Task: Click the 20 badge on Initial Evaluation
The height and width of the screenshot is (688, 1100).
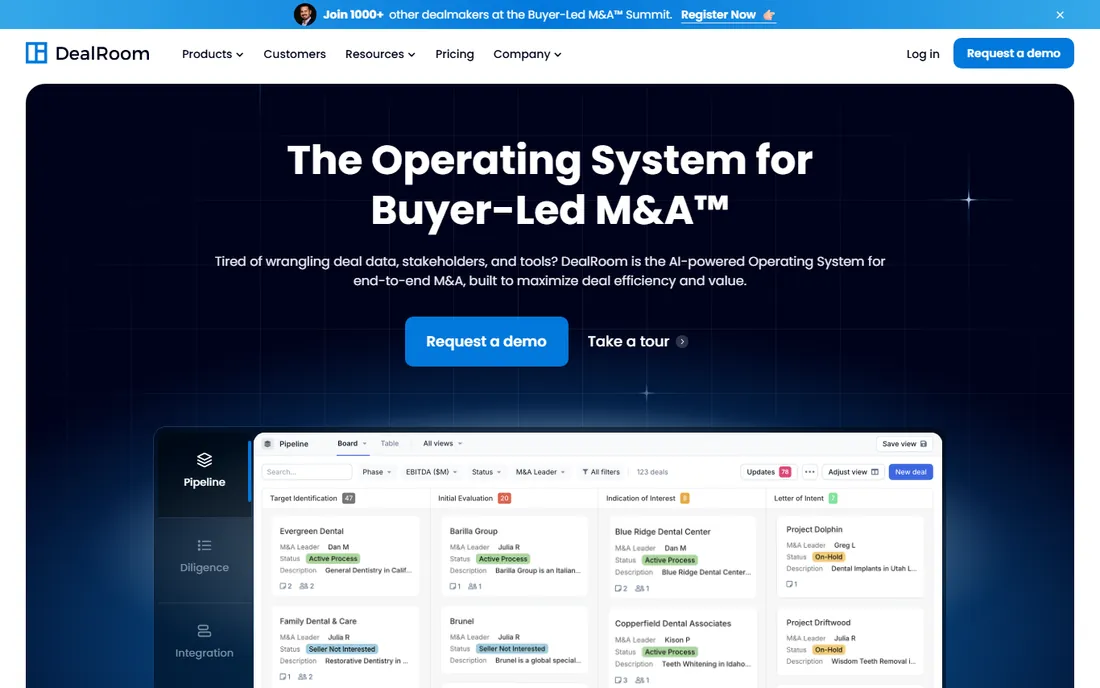Action: coord(504,499)
